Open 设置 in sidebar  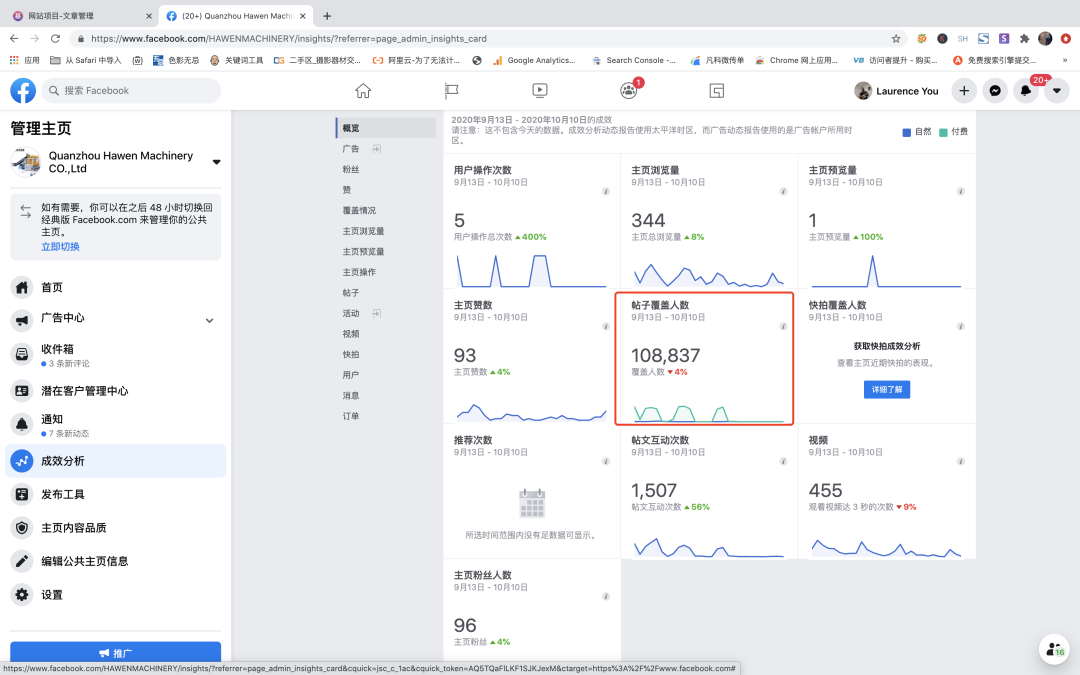pos(116,594)
